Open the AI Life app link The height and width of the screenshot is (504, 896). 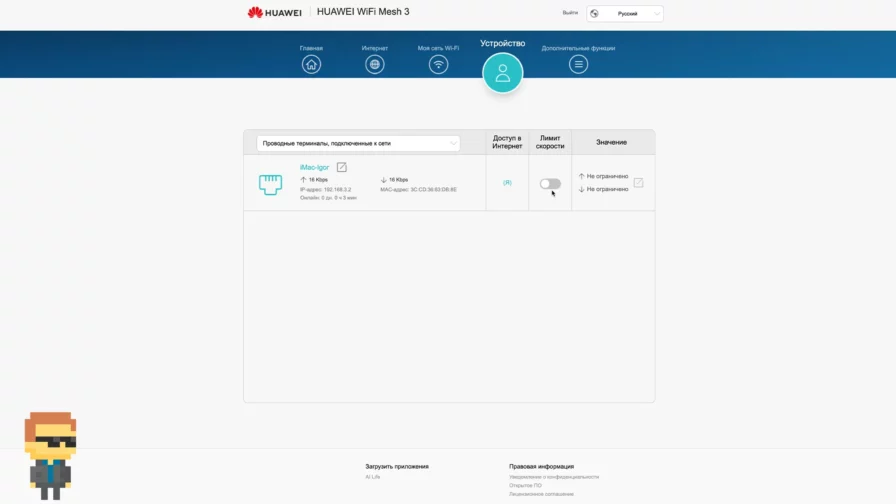point(373,477)
